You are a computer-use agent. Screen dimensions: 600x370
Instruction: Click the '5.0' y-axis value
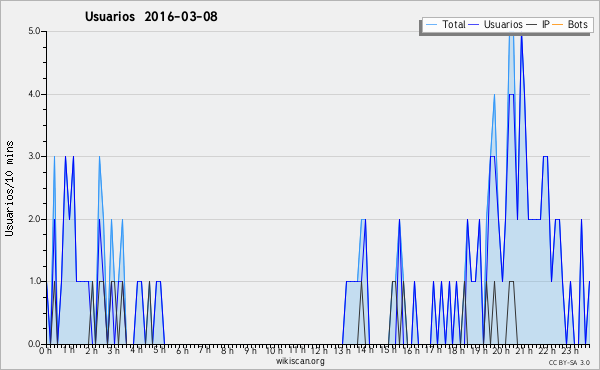[34, 31]
